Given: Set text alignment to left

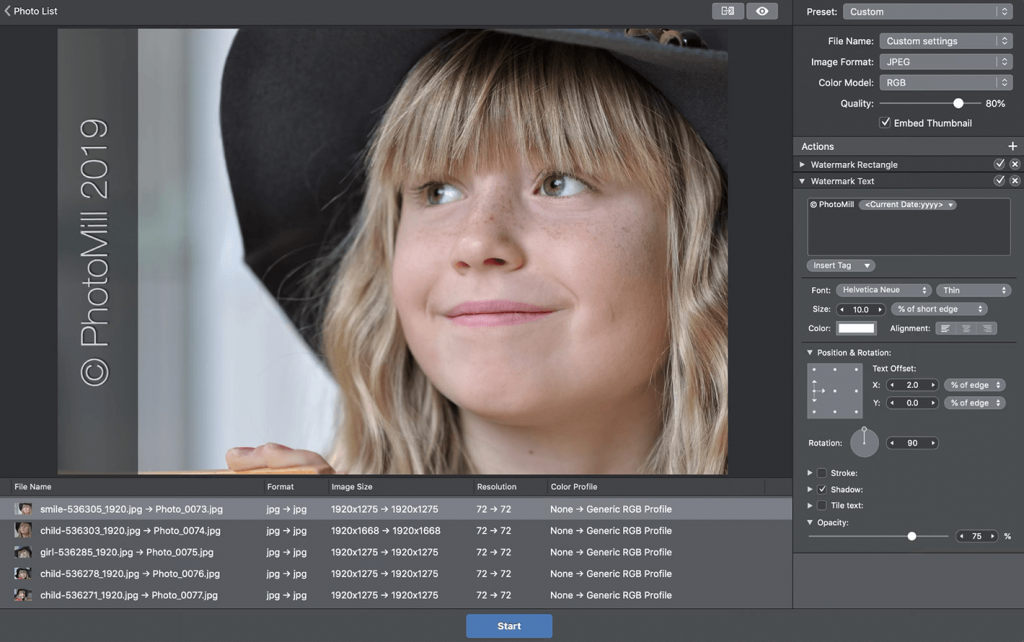Looking at the screenshot, I should (x=946, y=329).
